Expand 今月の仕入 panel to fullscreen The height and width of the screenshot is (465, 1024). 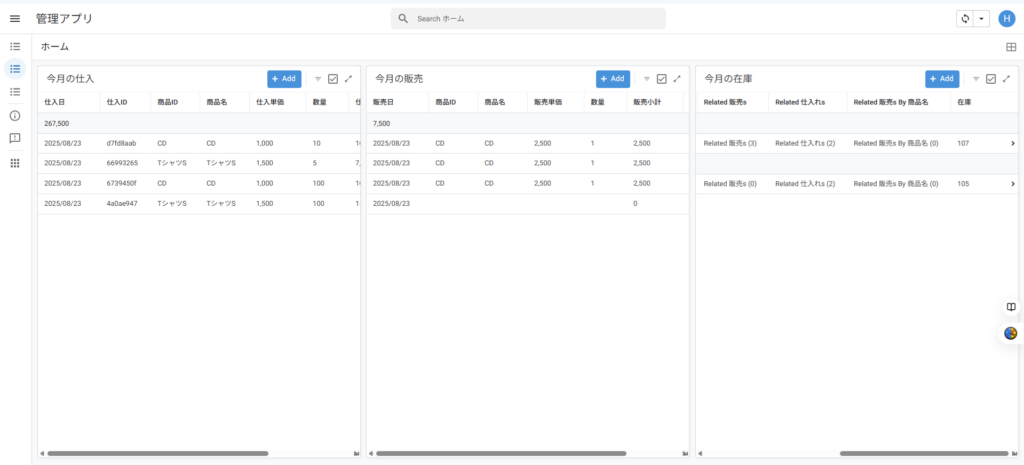[348, 79]
